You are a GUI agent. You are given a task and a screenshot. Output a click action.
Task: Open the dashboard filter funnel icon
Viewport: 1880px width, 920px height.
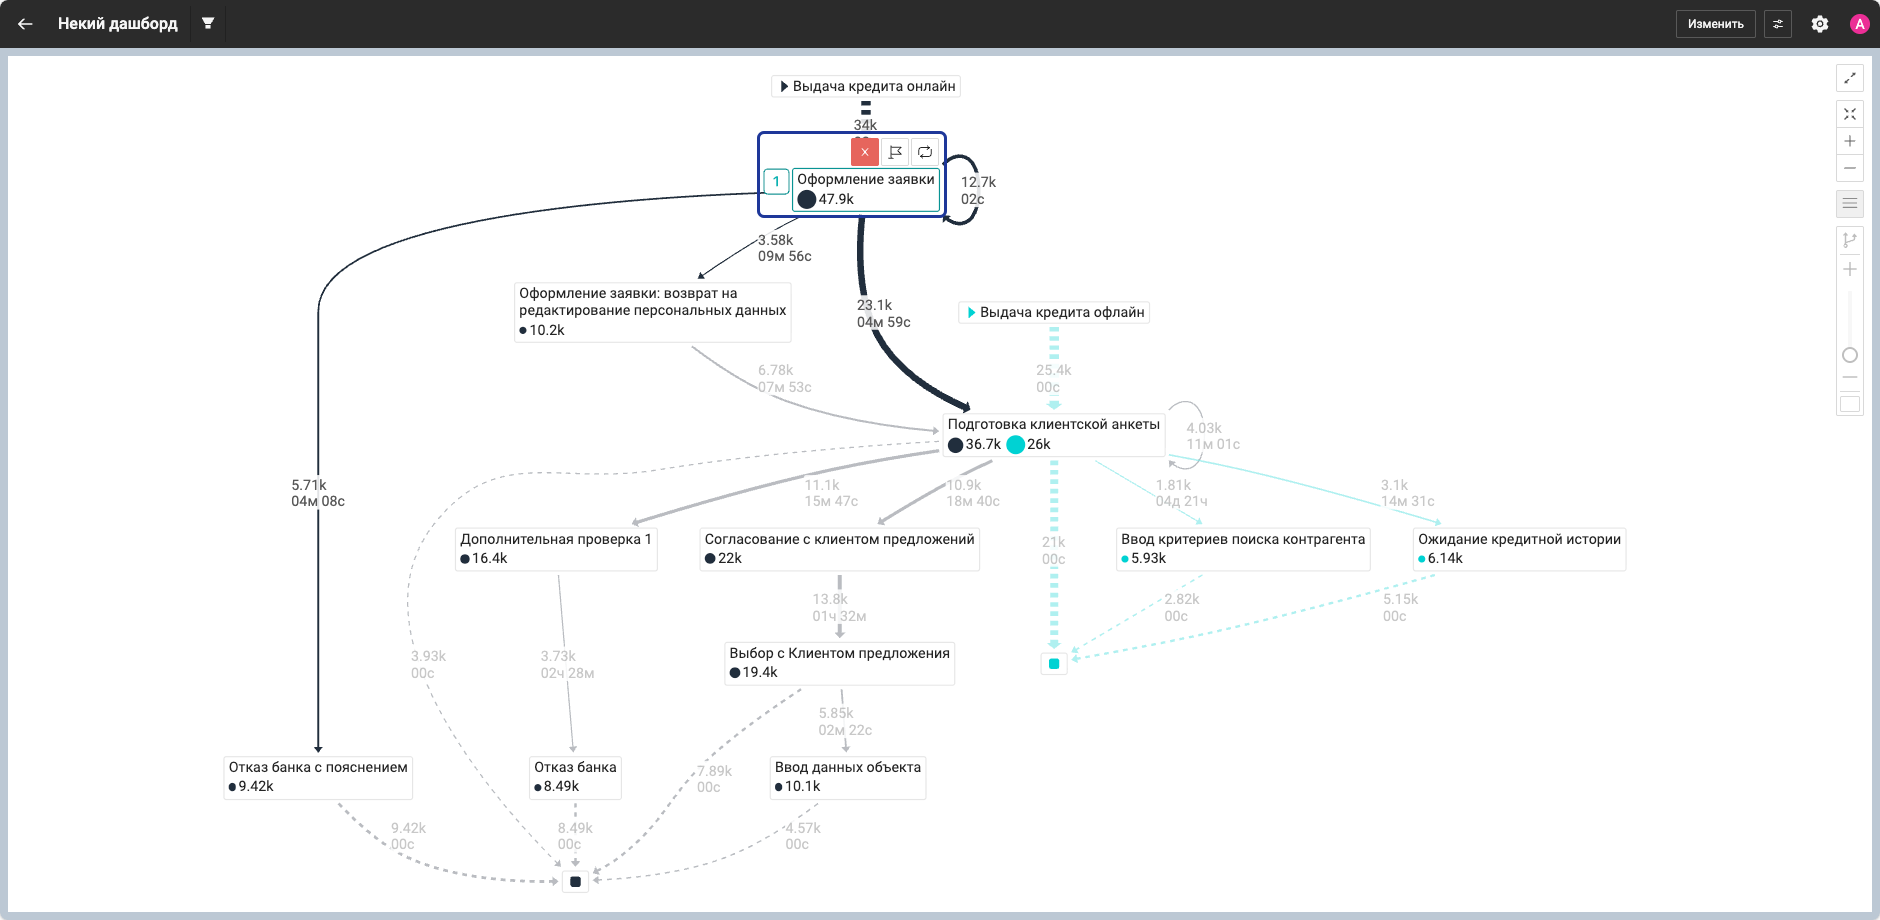(208, 23)
